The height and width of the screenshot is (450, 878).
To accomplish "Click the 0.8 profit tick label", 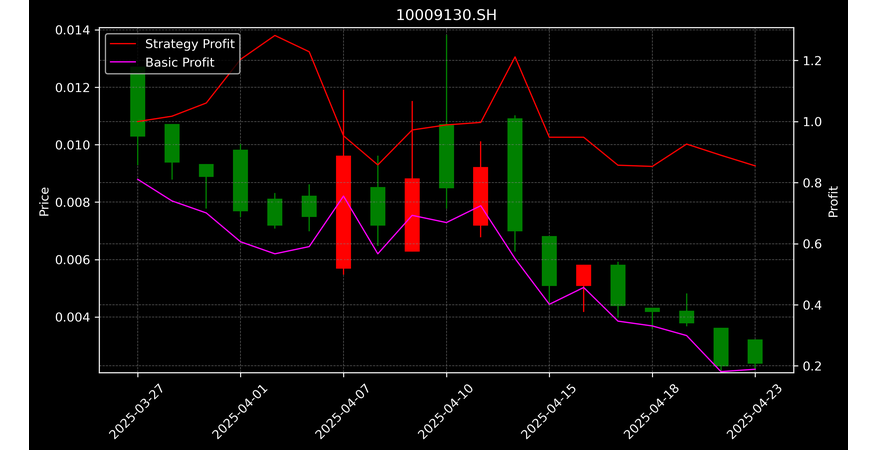I will click(x=811, y=183).
